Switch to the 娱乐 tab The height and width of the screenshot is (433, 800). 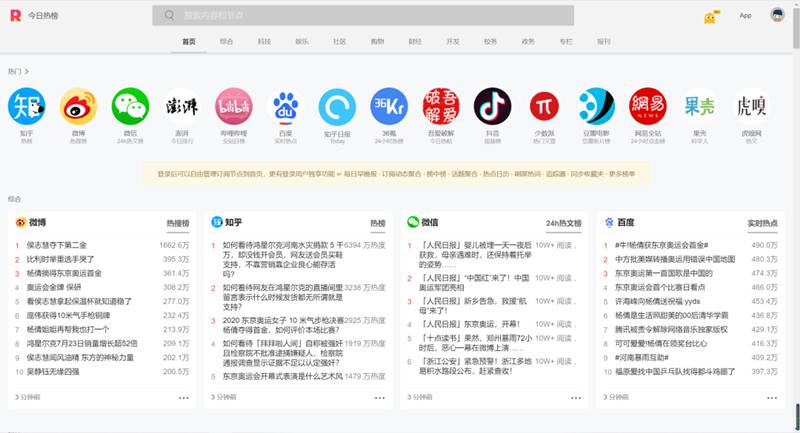pos(302,42)
